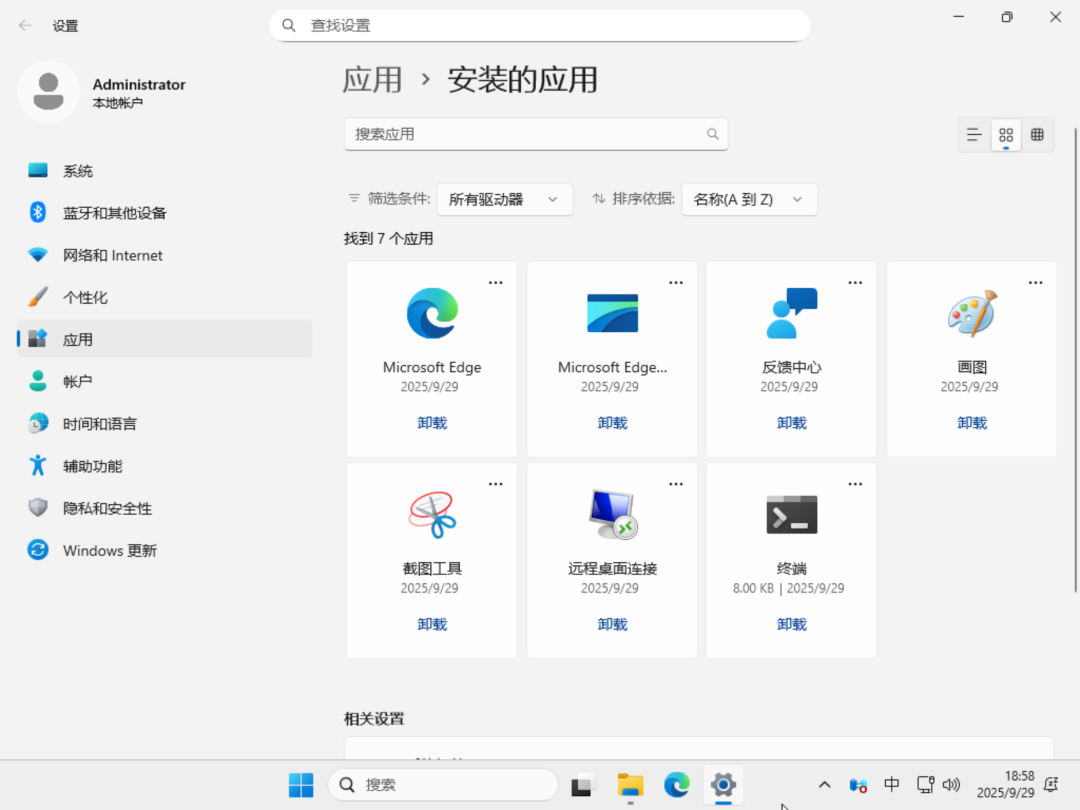
Task: Click the taskbar 搜索 box
Action: [442, 785]
